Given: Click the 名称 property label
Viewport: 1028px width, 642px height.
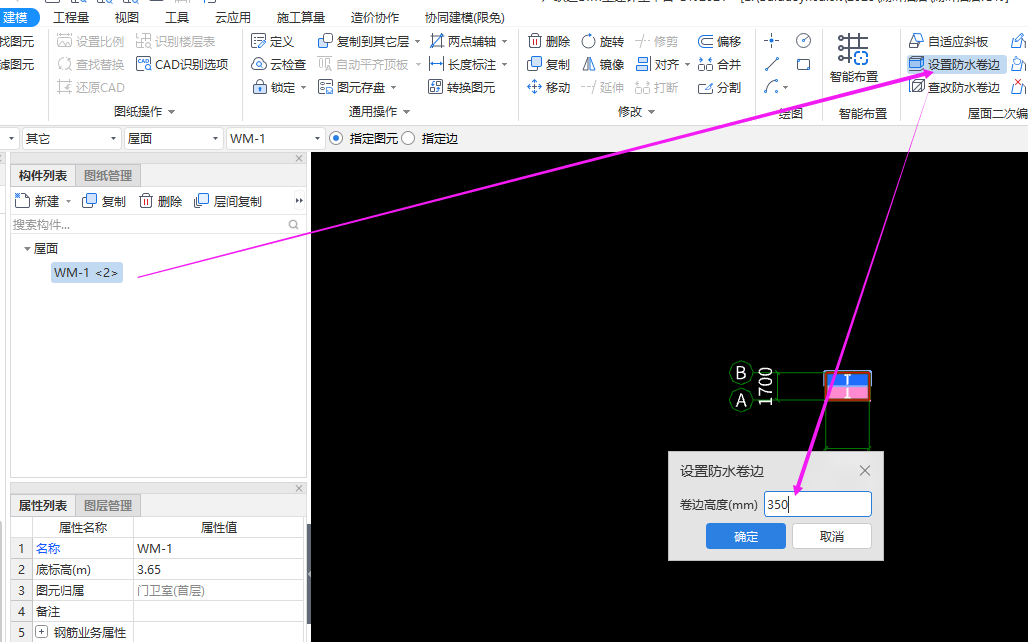Looking at the screenshot, I should point(48,548).
